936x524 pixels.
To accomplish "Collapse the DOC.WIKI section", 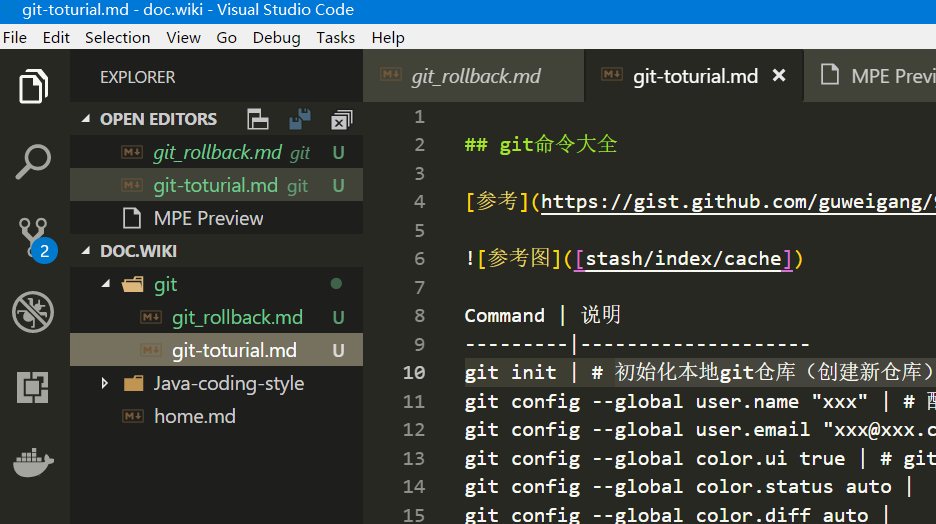I will pyautogui.click(x=86, y=251).
